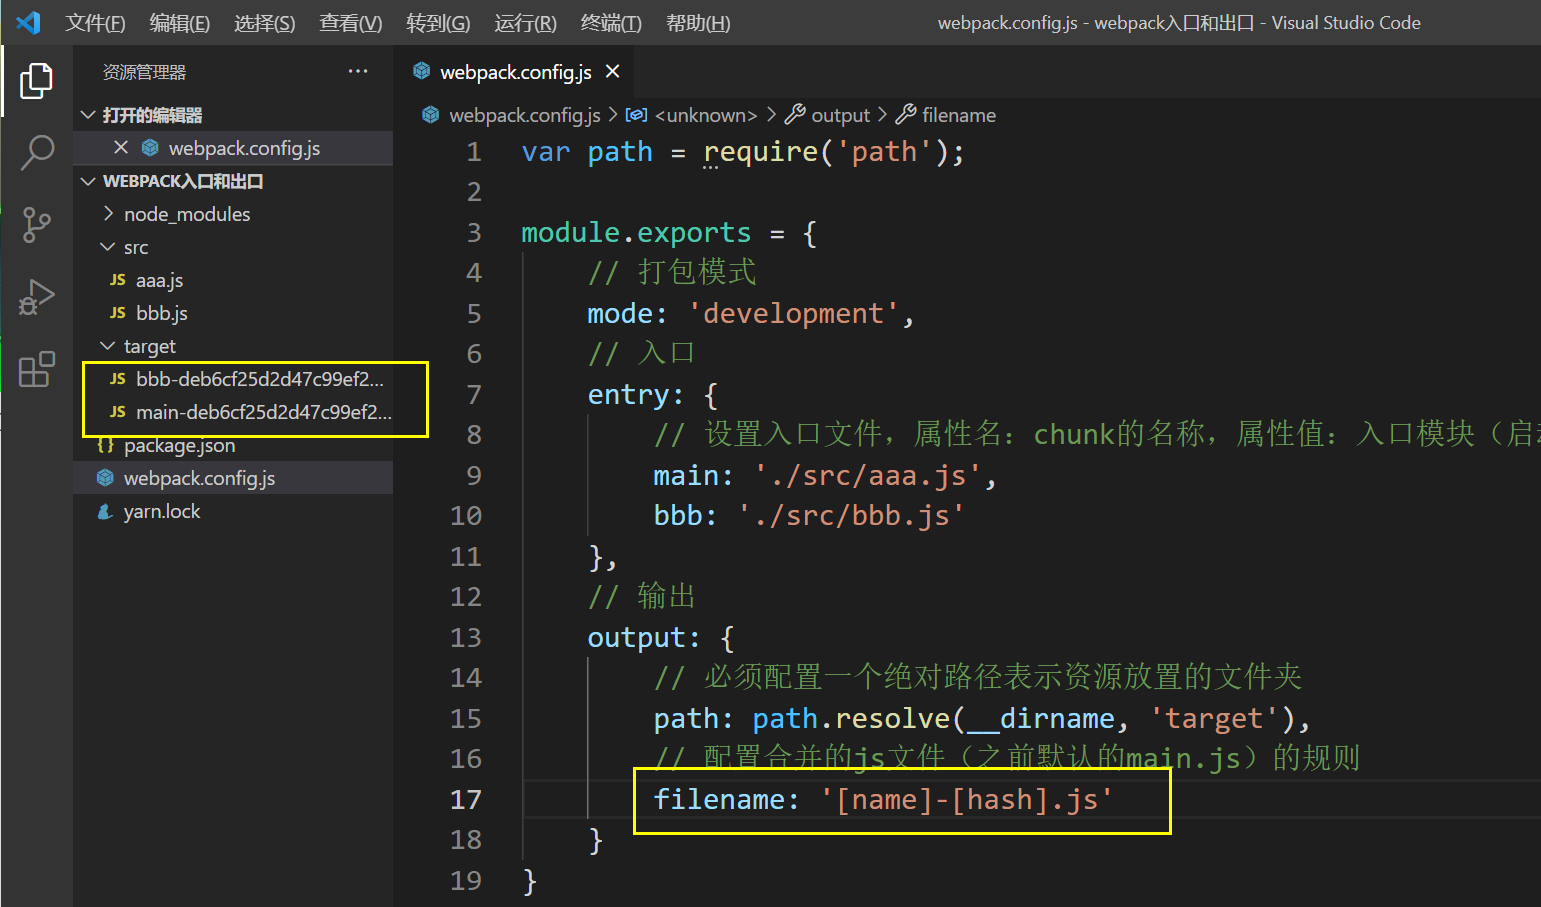Click webpack icon in the breadcrumb
Screen dimensions: 1541x907
tap(431, 115)
